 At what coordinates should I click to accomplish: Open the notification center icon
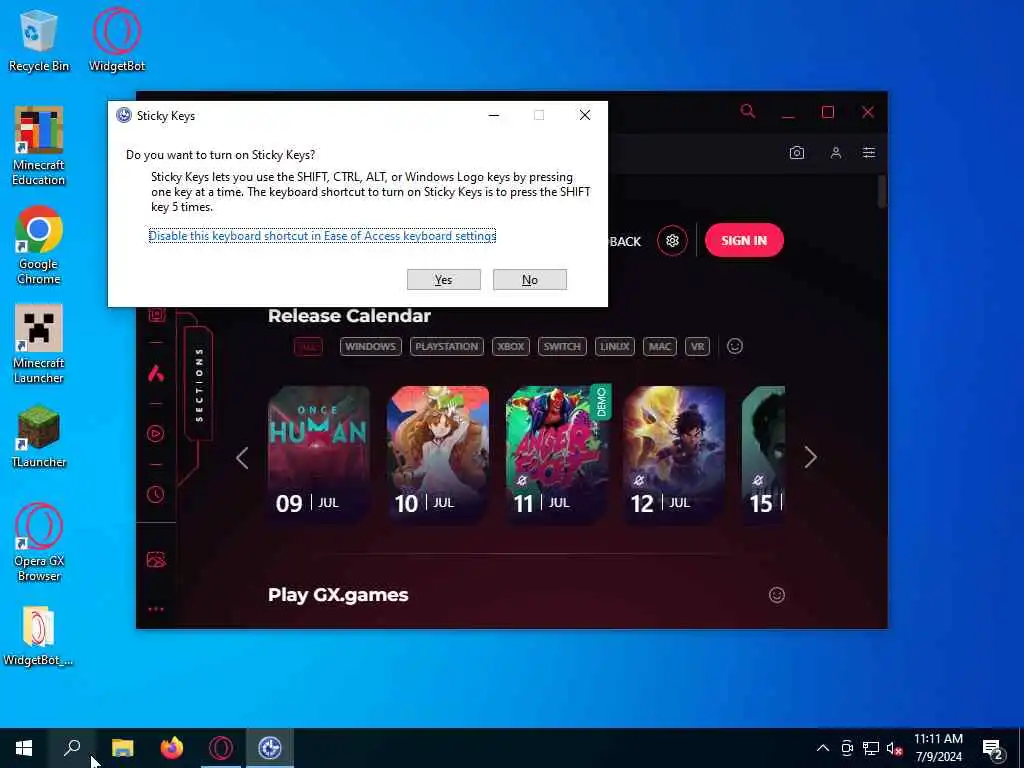(993, 749)
